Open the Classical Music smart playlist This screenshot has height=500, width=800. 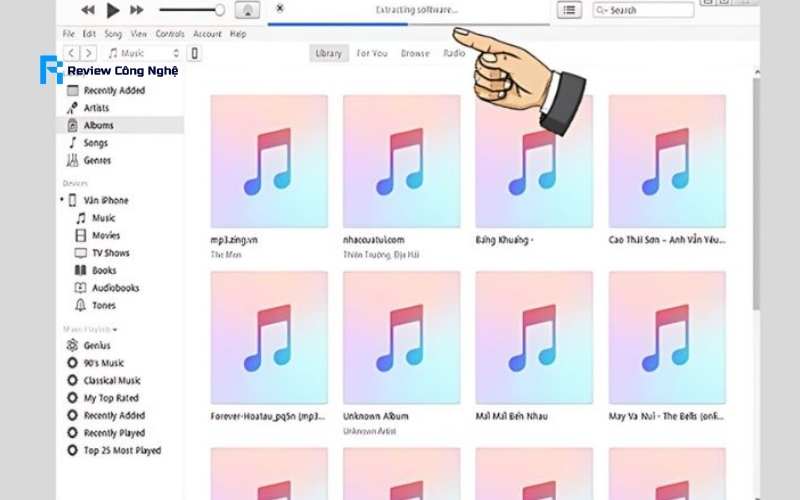point(112,380)
